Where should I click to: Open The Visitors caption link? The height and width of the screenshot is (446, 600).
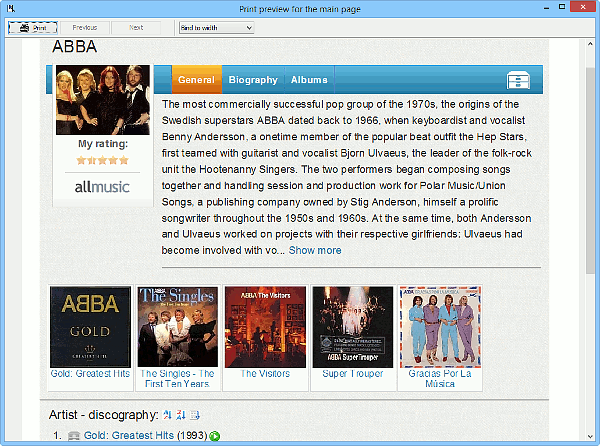point(265,373)
